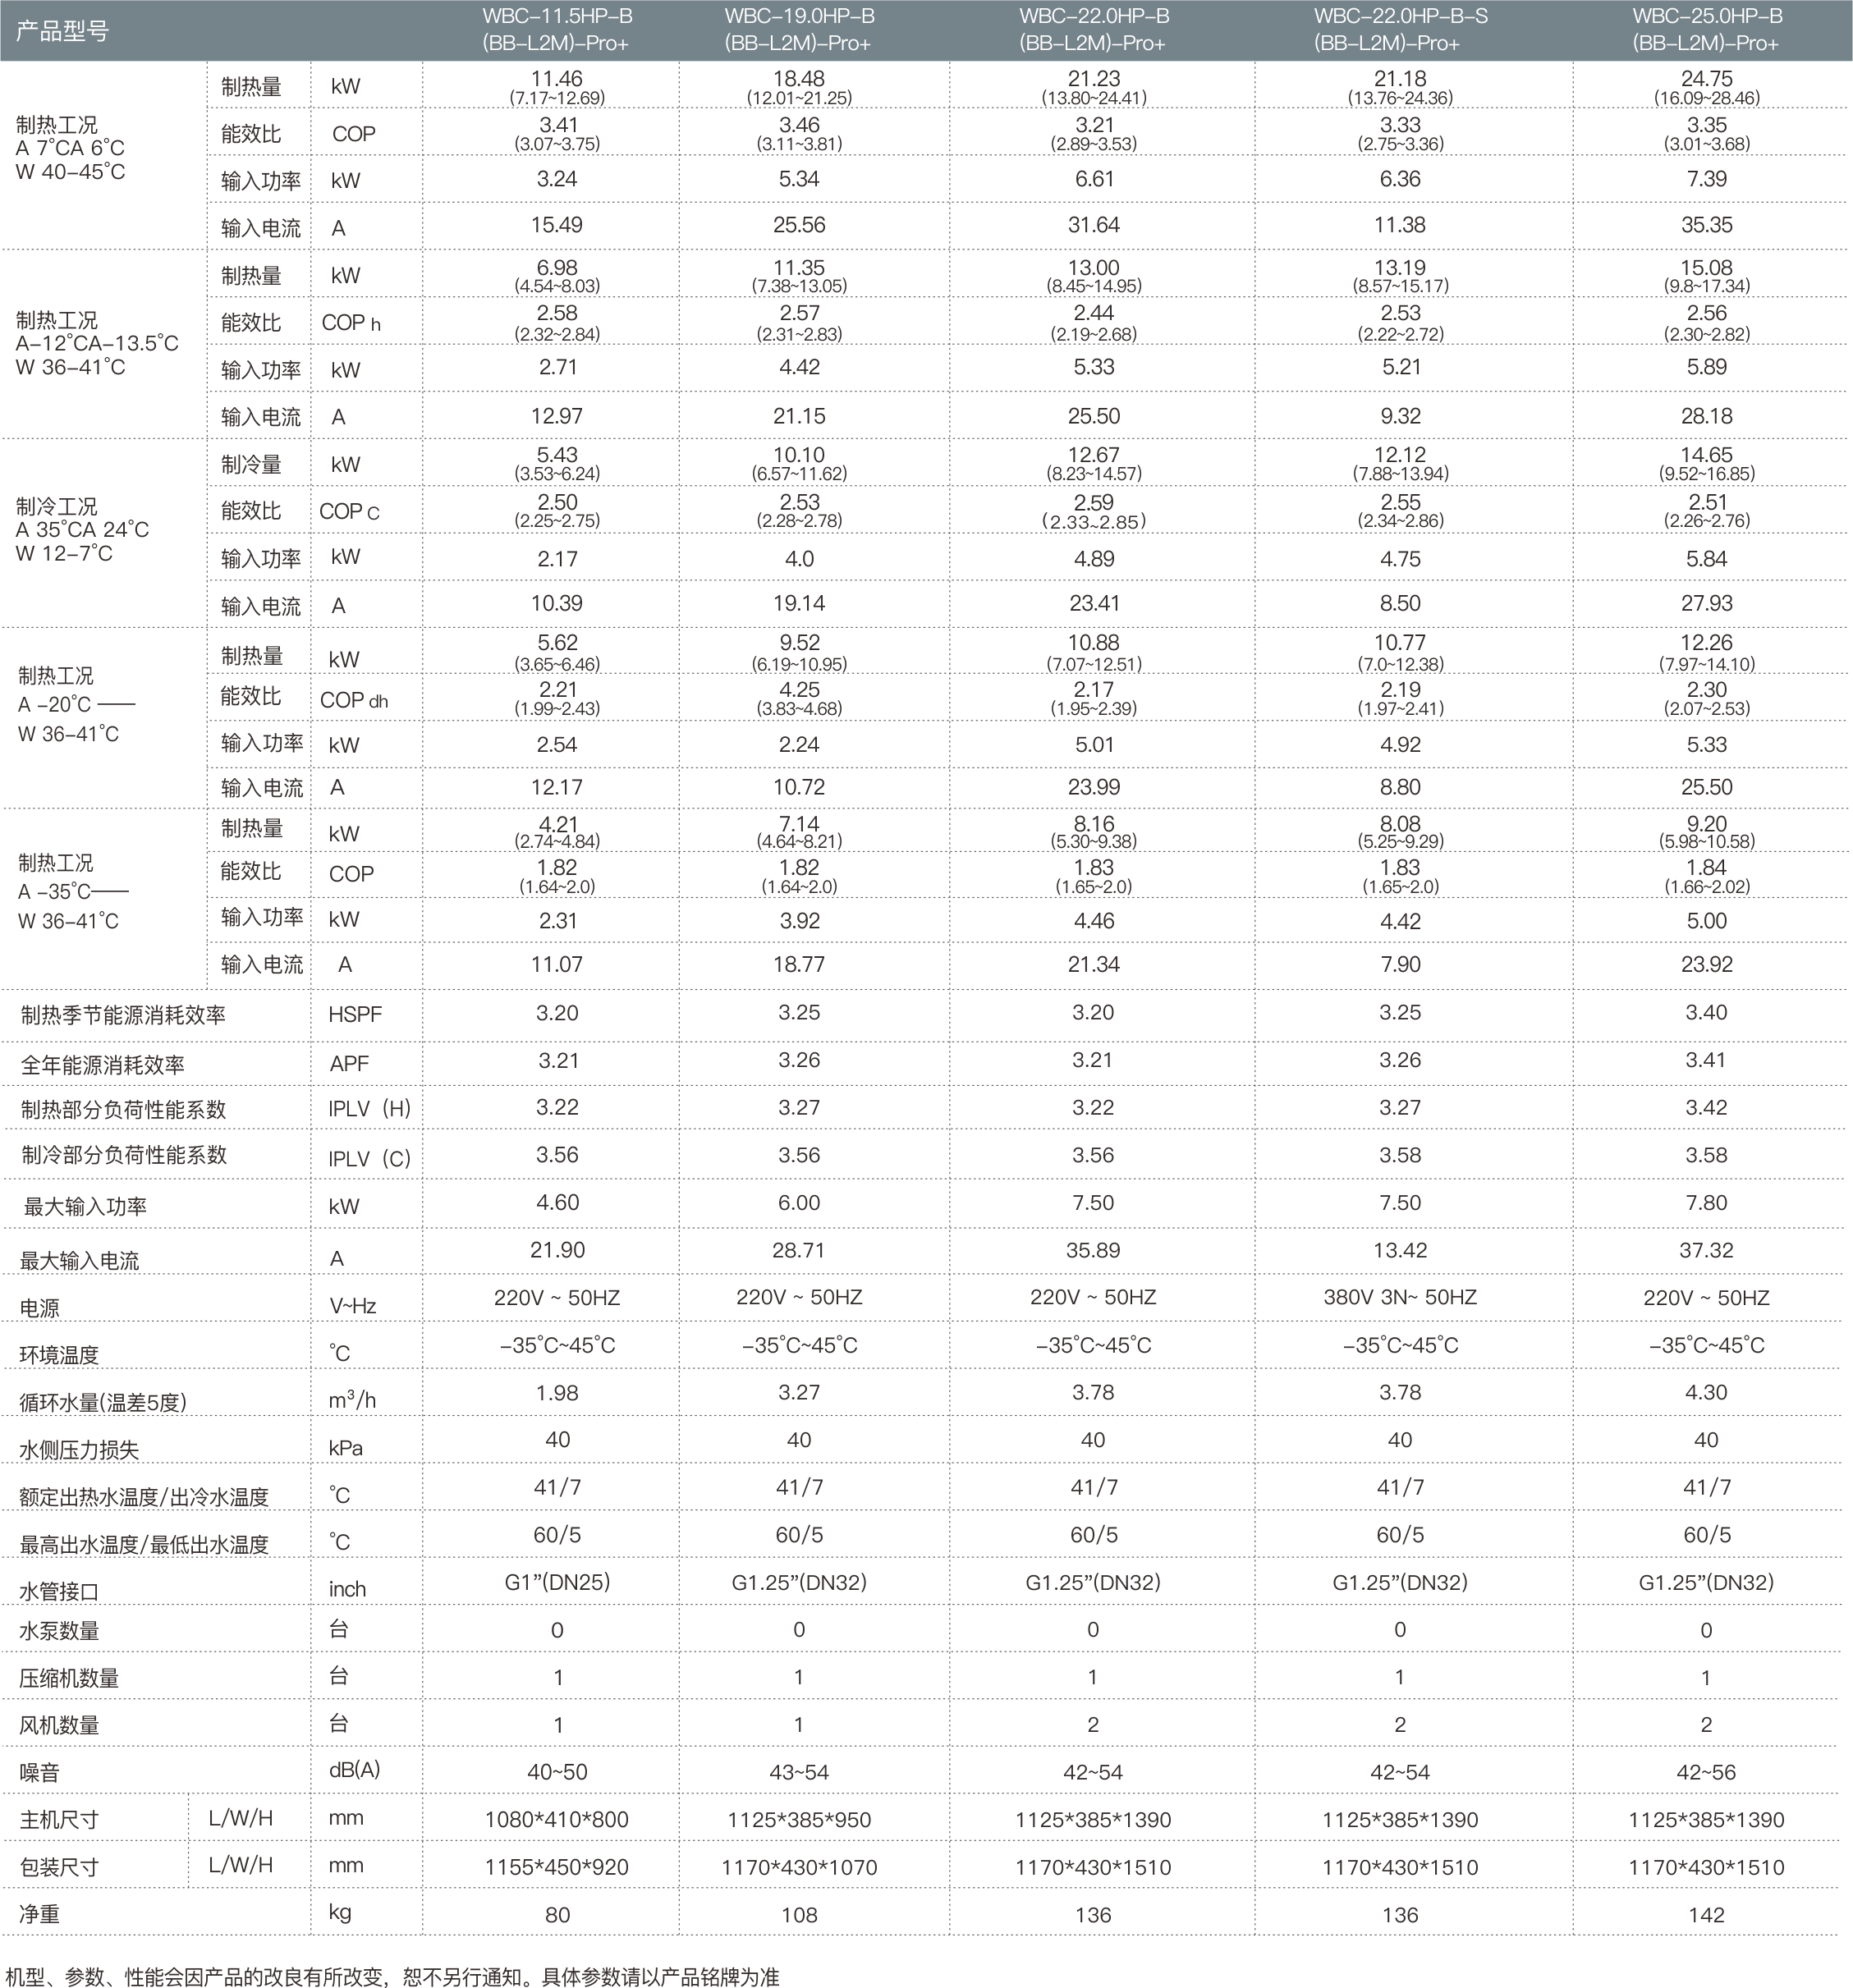The width and height of the screenshot is (1853, 1988).
Task: Select the APF unit cell
Action: tap(349, 1063)
